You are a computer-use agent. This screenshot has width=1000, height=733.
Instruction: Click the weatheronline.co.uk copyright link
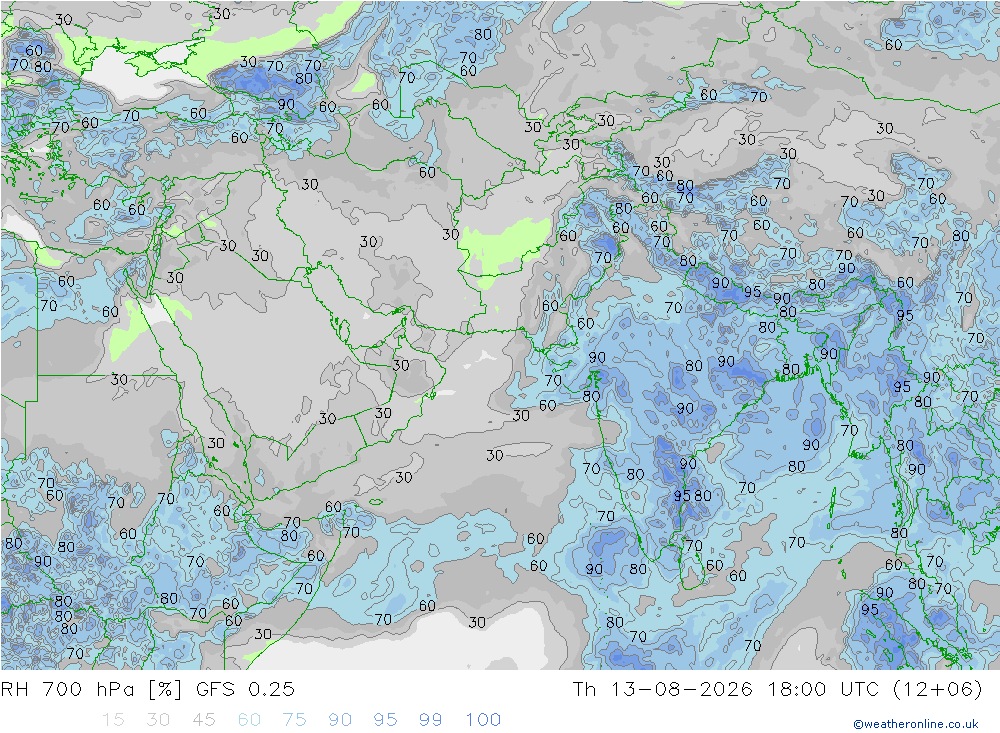click(x=916, y=724)
